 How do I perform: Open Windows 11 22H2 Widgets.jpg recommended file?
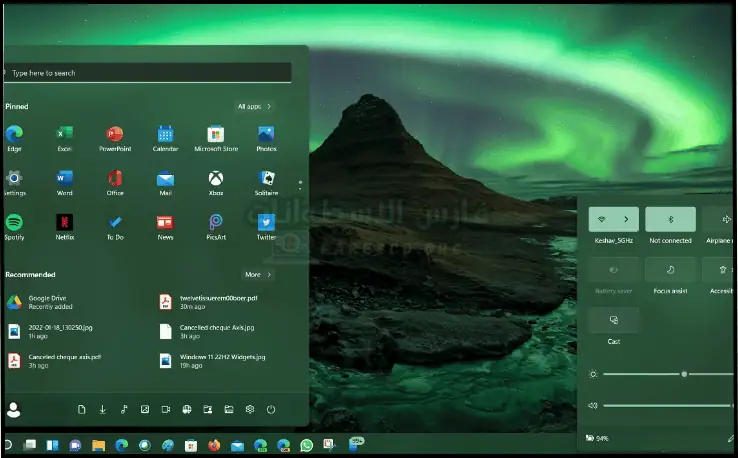222,359
